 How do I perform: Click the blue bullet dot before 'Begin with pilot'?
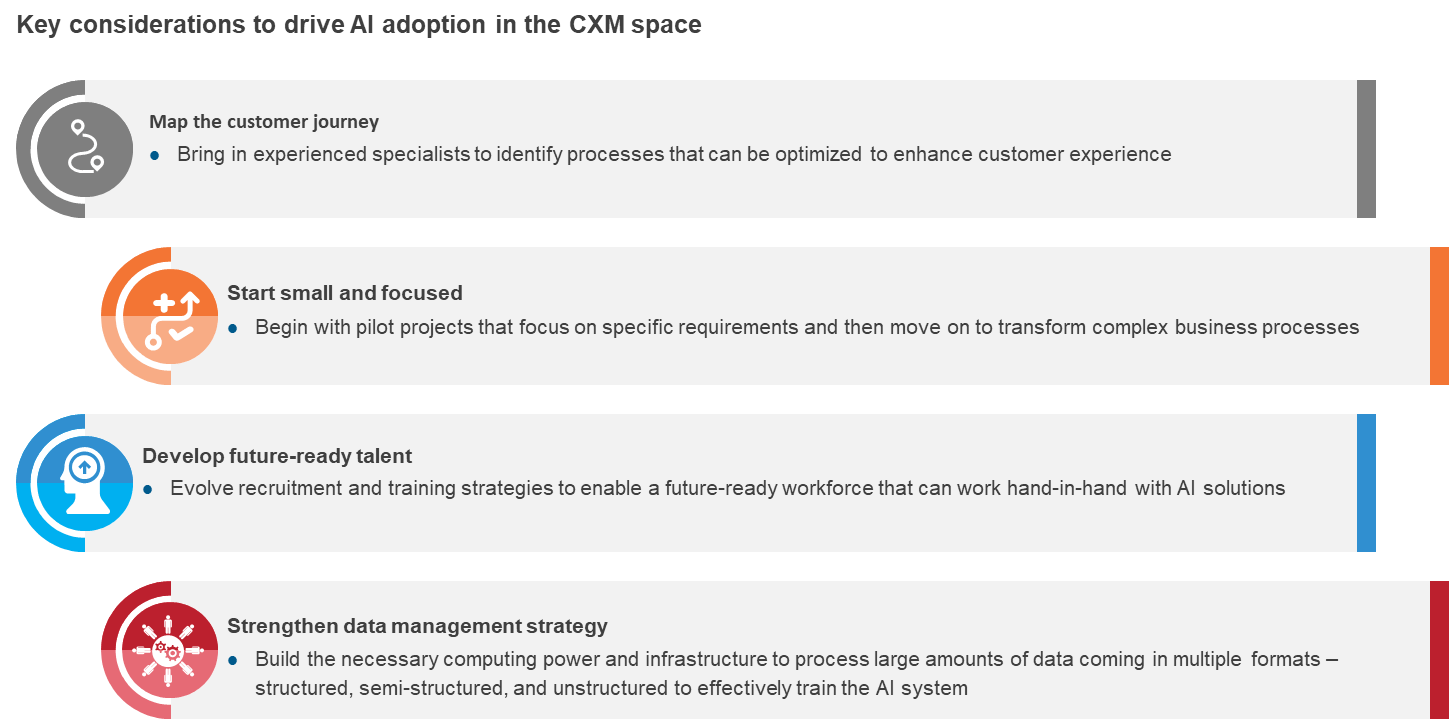coord(233,327)
